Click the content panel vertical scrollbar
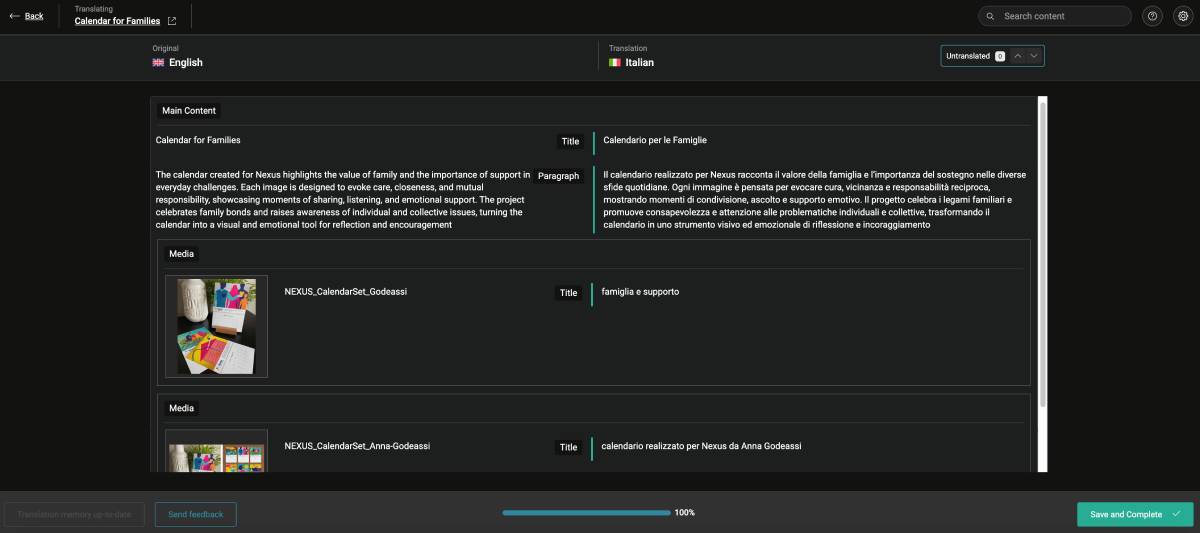 click(1043, 250)
